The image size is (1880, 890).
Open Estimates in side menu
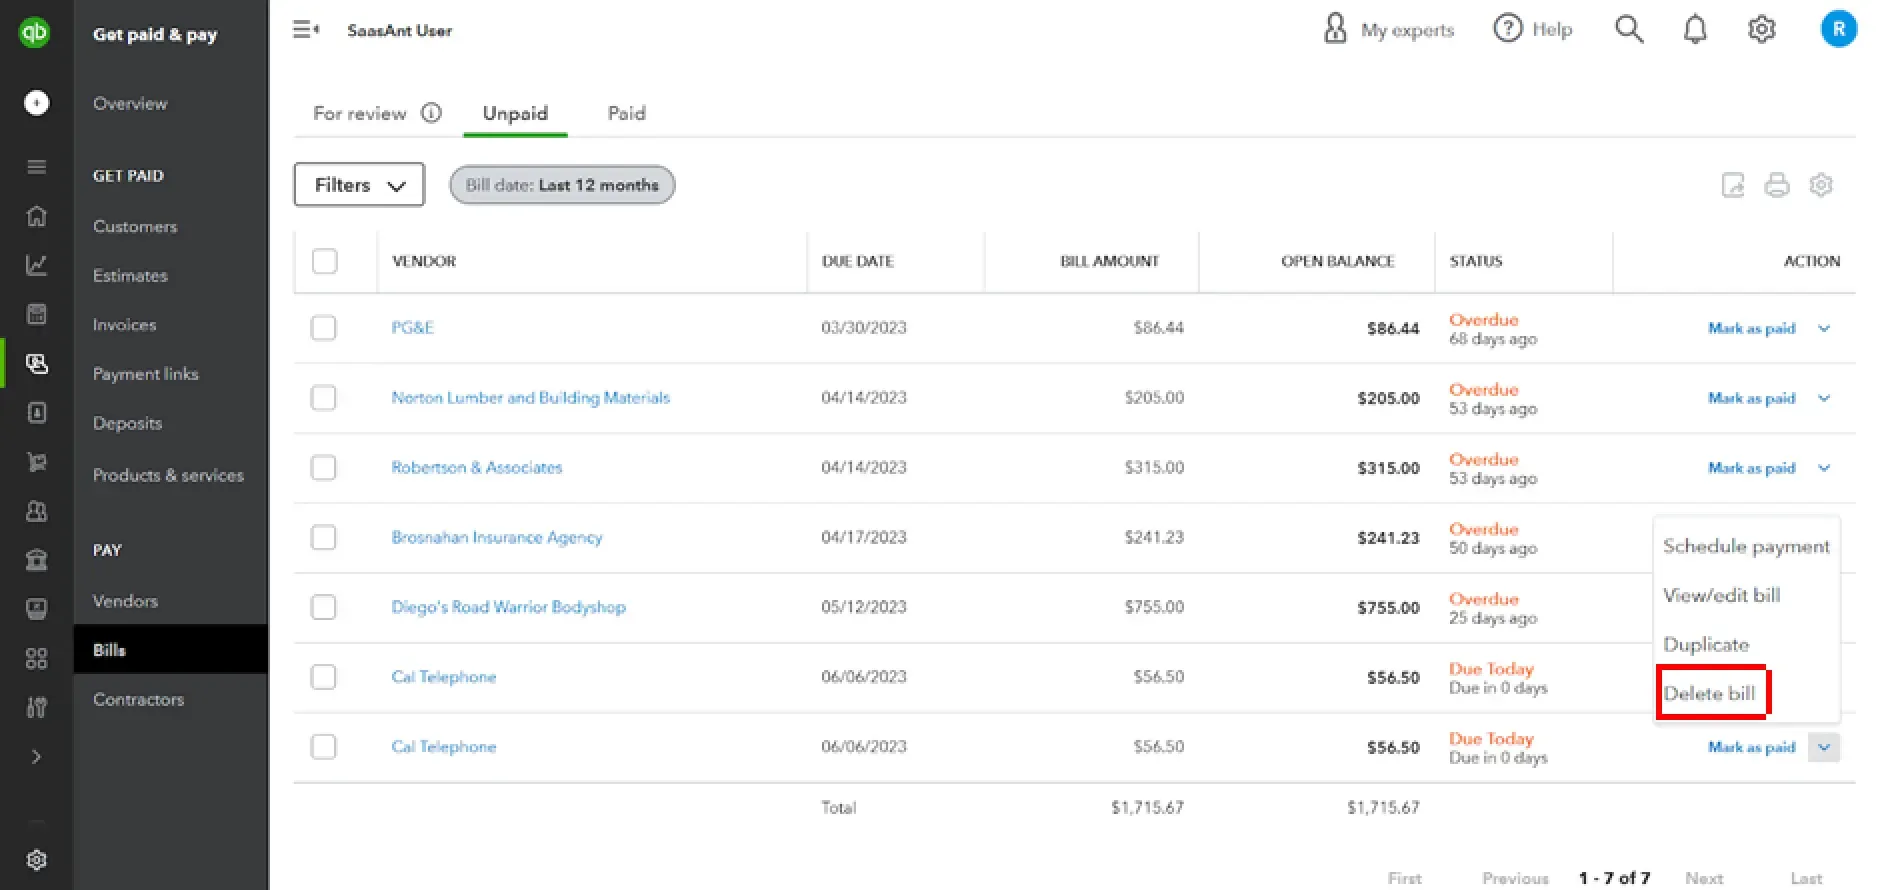tap(130, 275)
